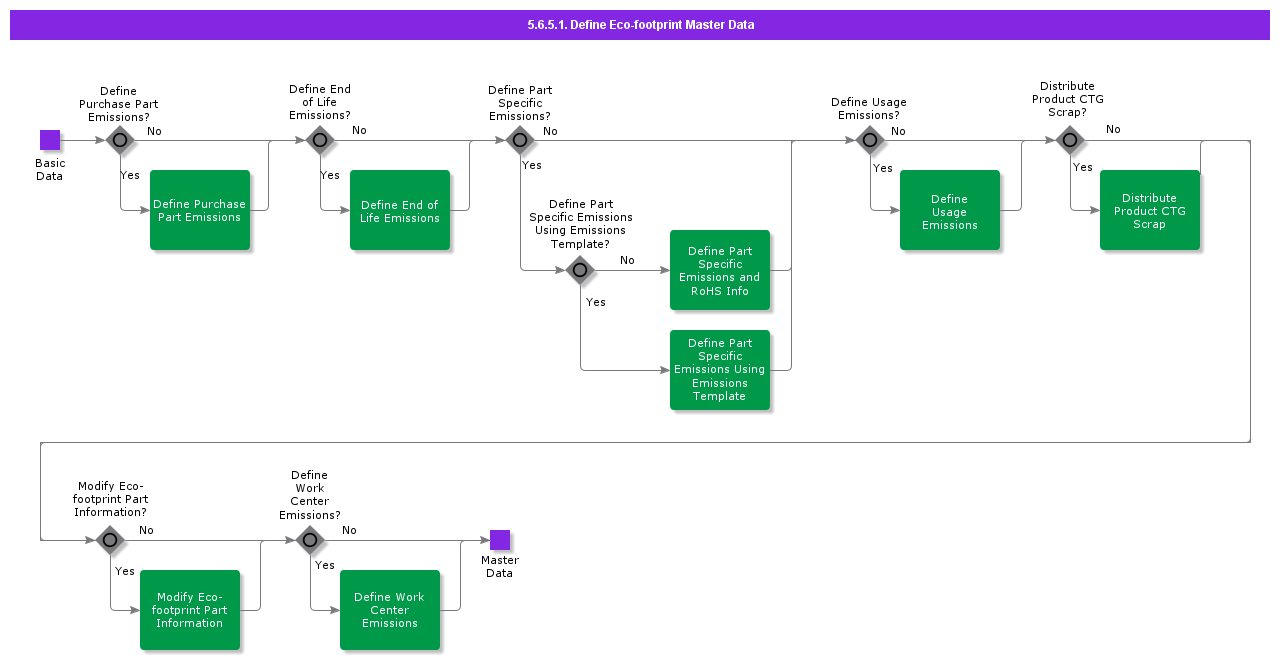Click the 'Basic Data' caption text
The image size is (1280, 660).
point(50,170)
